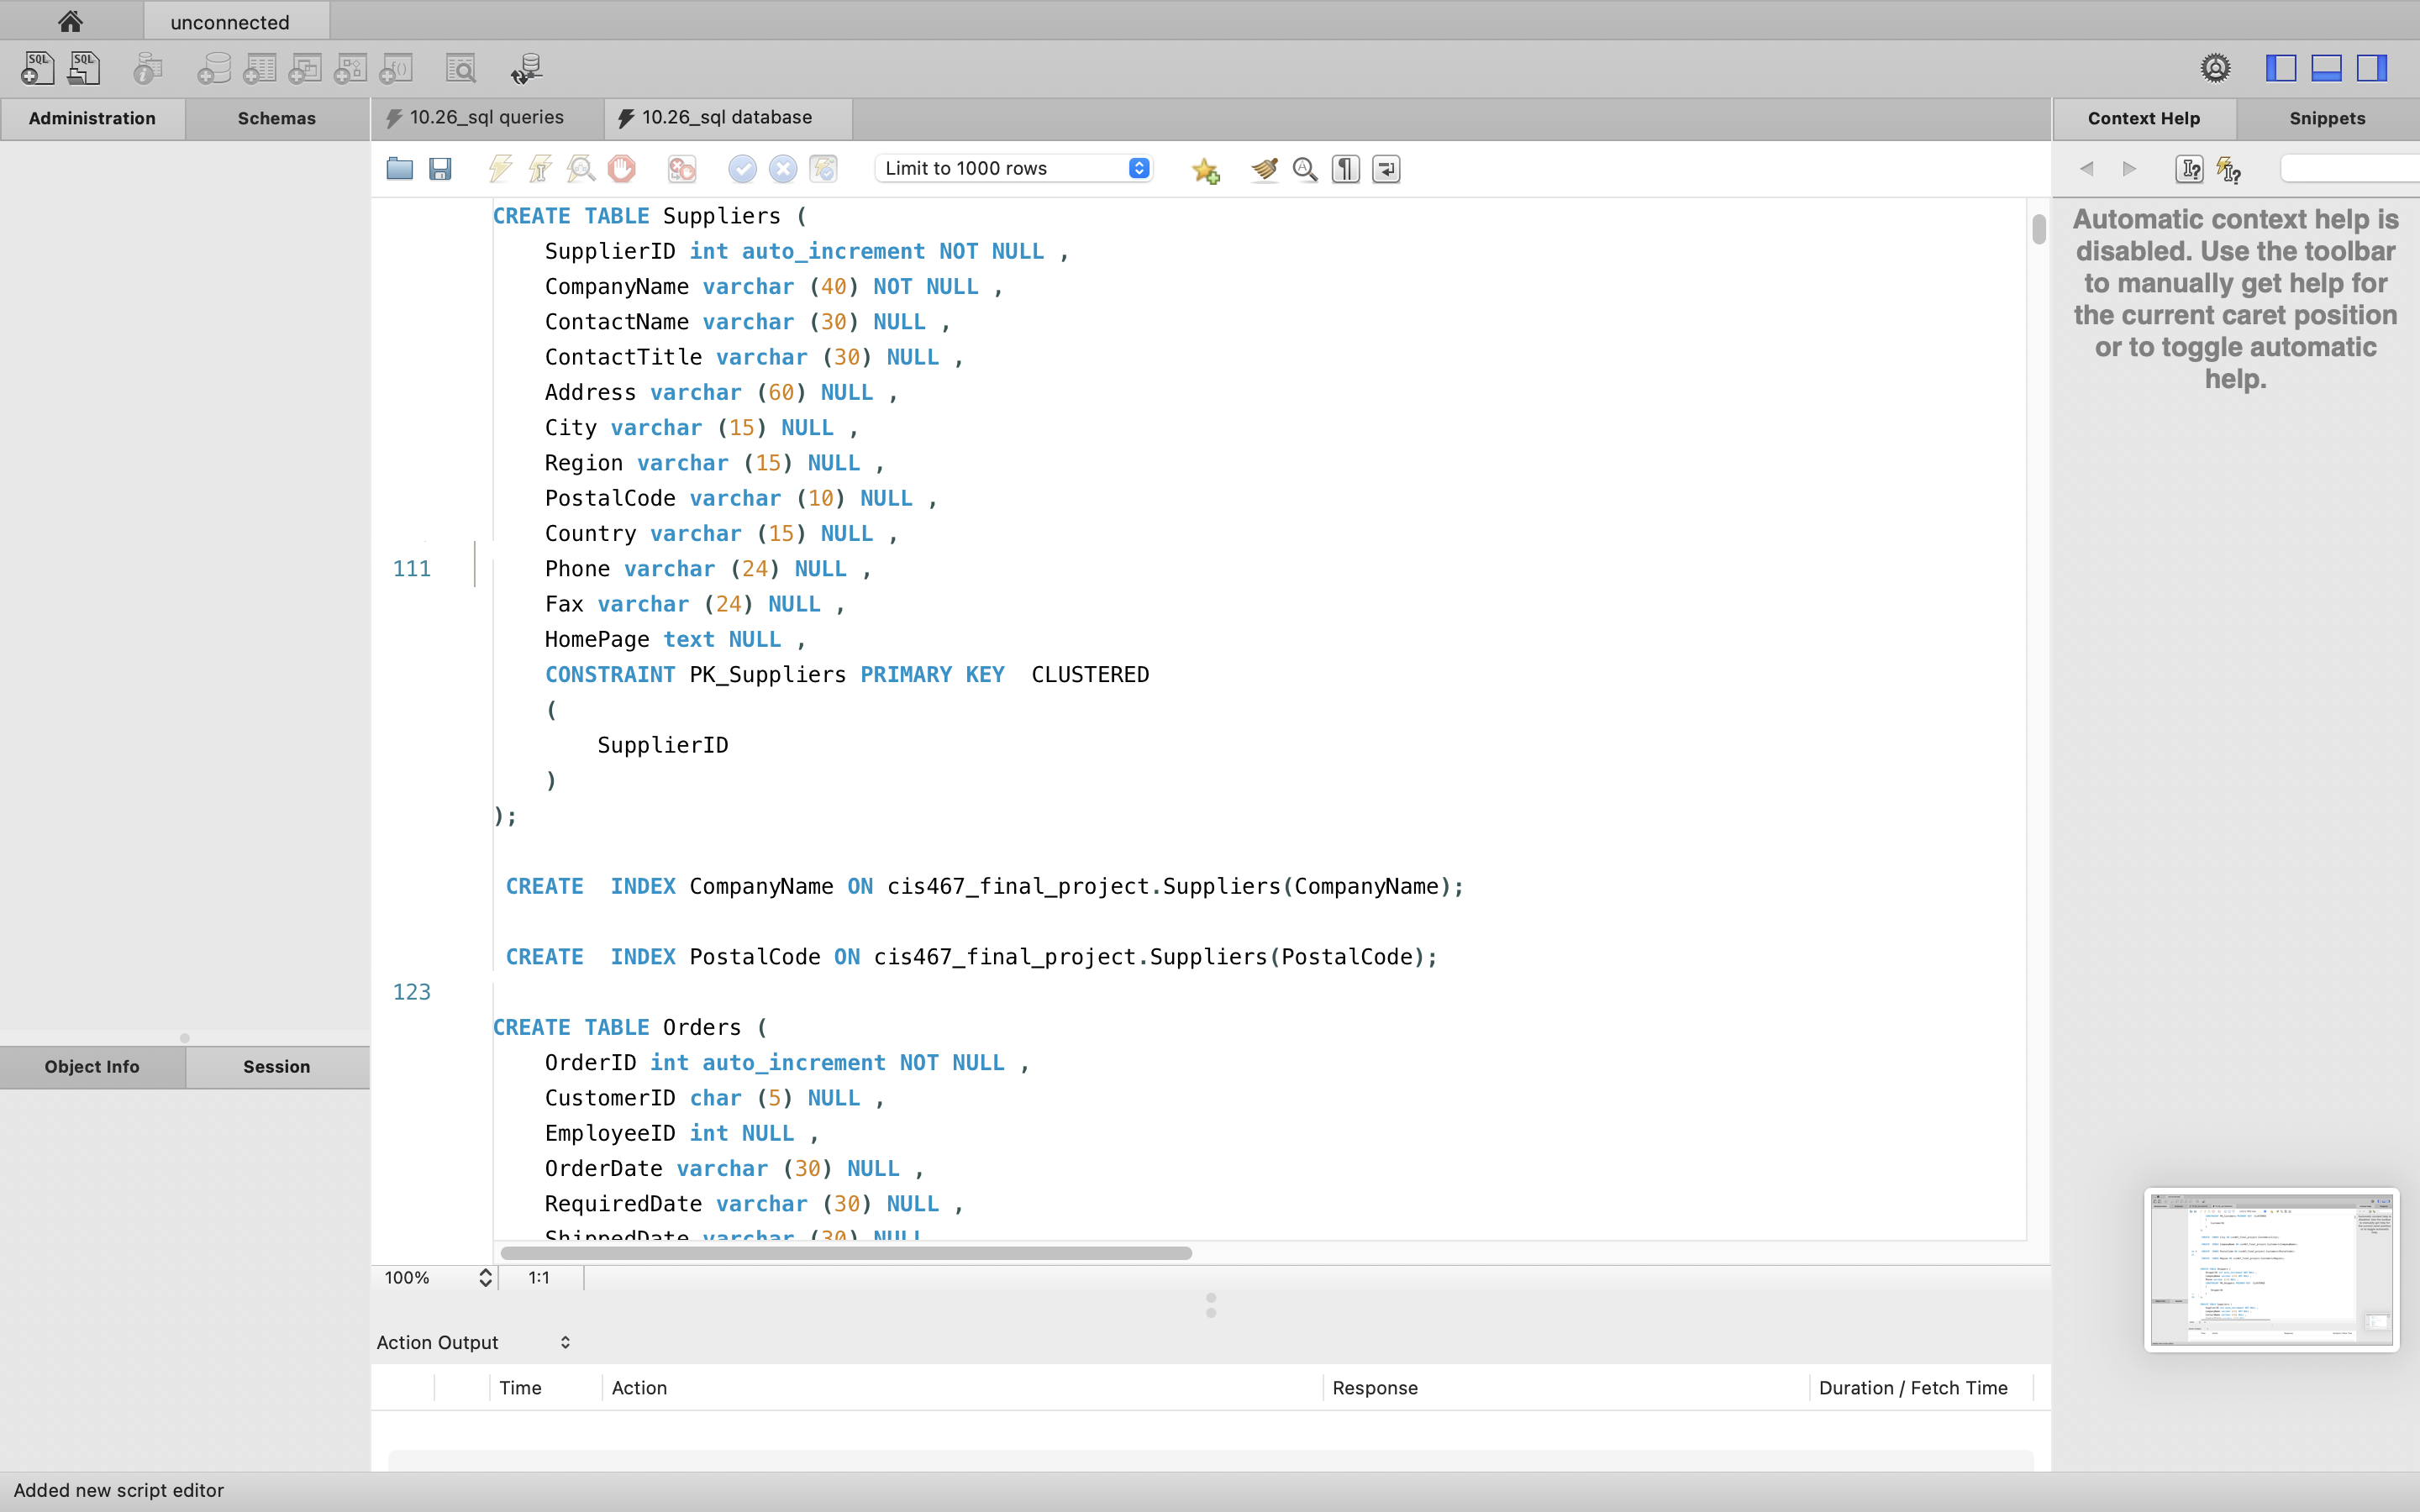Viewport: 2420px width, 1512px height.
Task: Adjust the editor zoom percentage stepper
Action: (x=486, y=1277)
